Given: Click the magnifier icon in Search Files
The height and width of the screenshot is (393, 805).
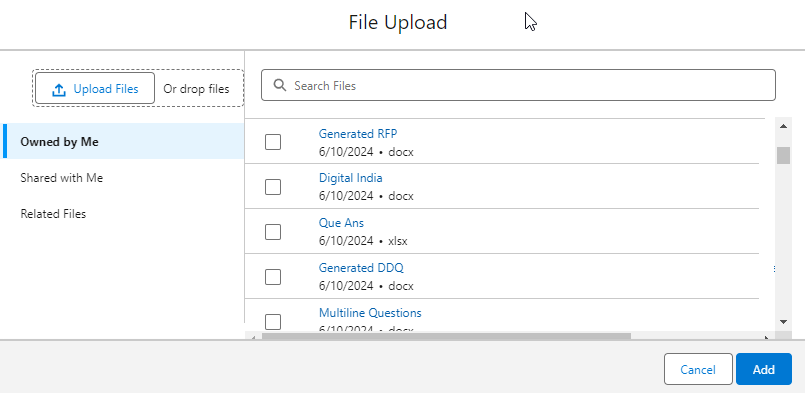Looking at the screenshot, I should [280, 85].
